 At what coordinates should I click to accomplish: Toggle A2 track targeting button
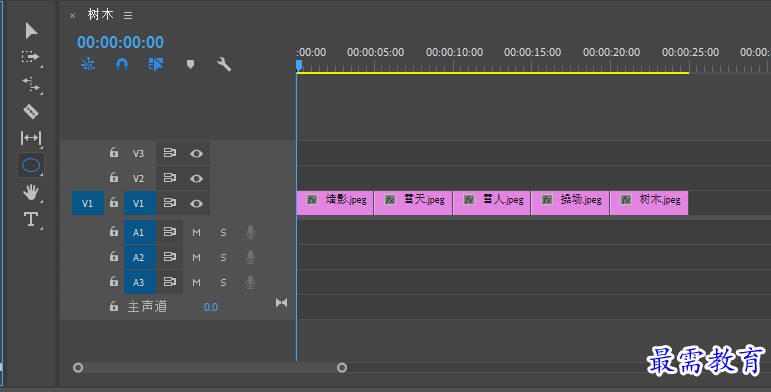click(140, 257)
